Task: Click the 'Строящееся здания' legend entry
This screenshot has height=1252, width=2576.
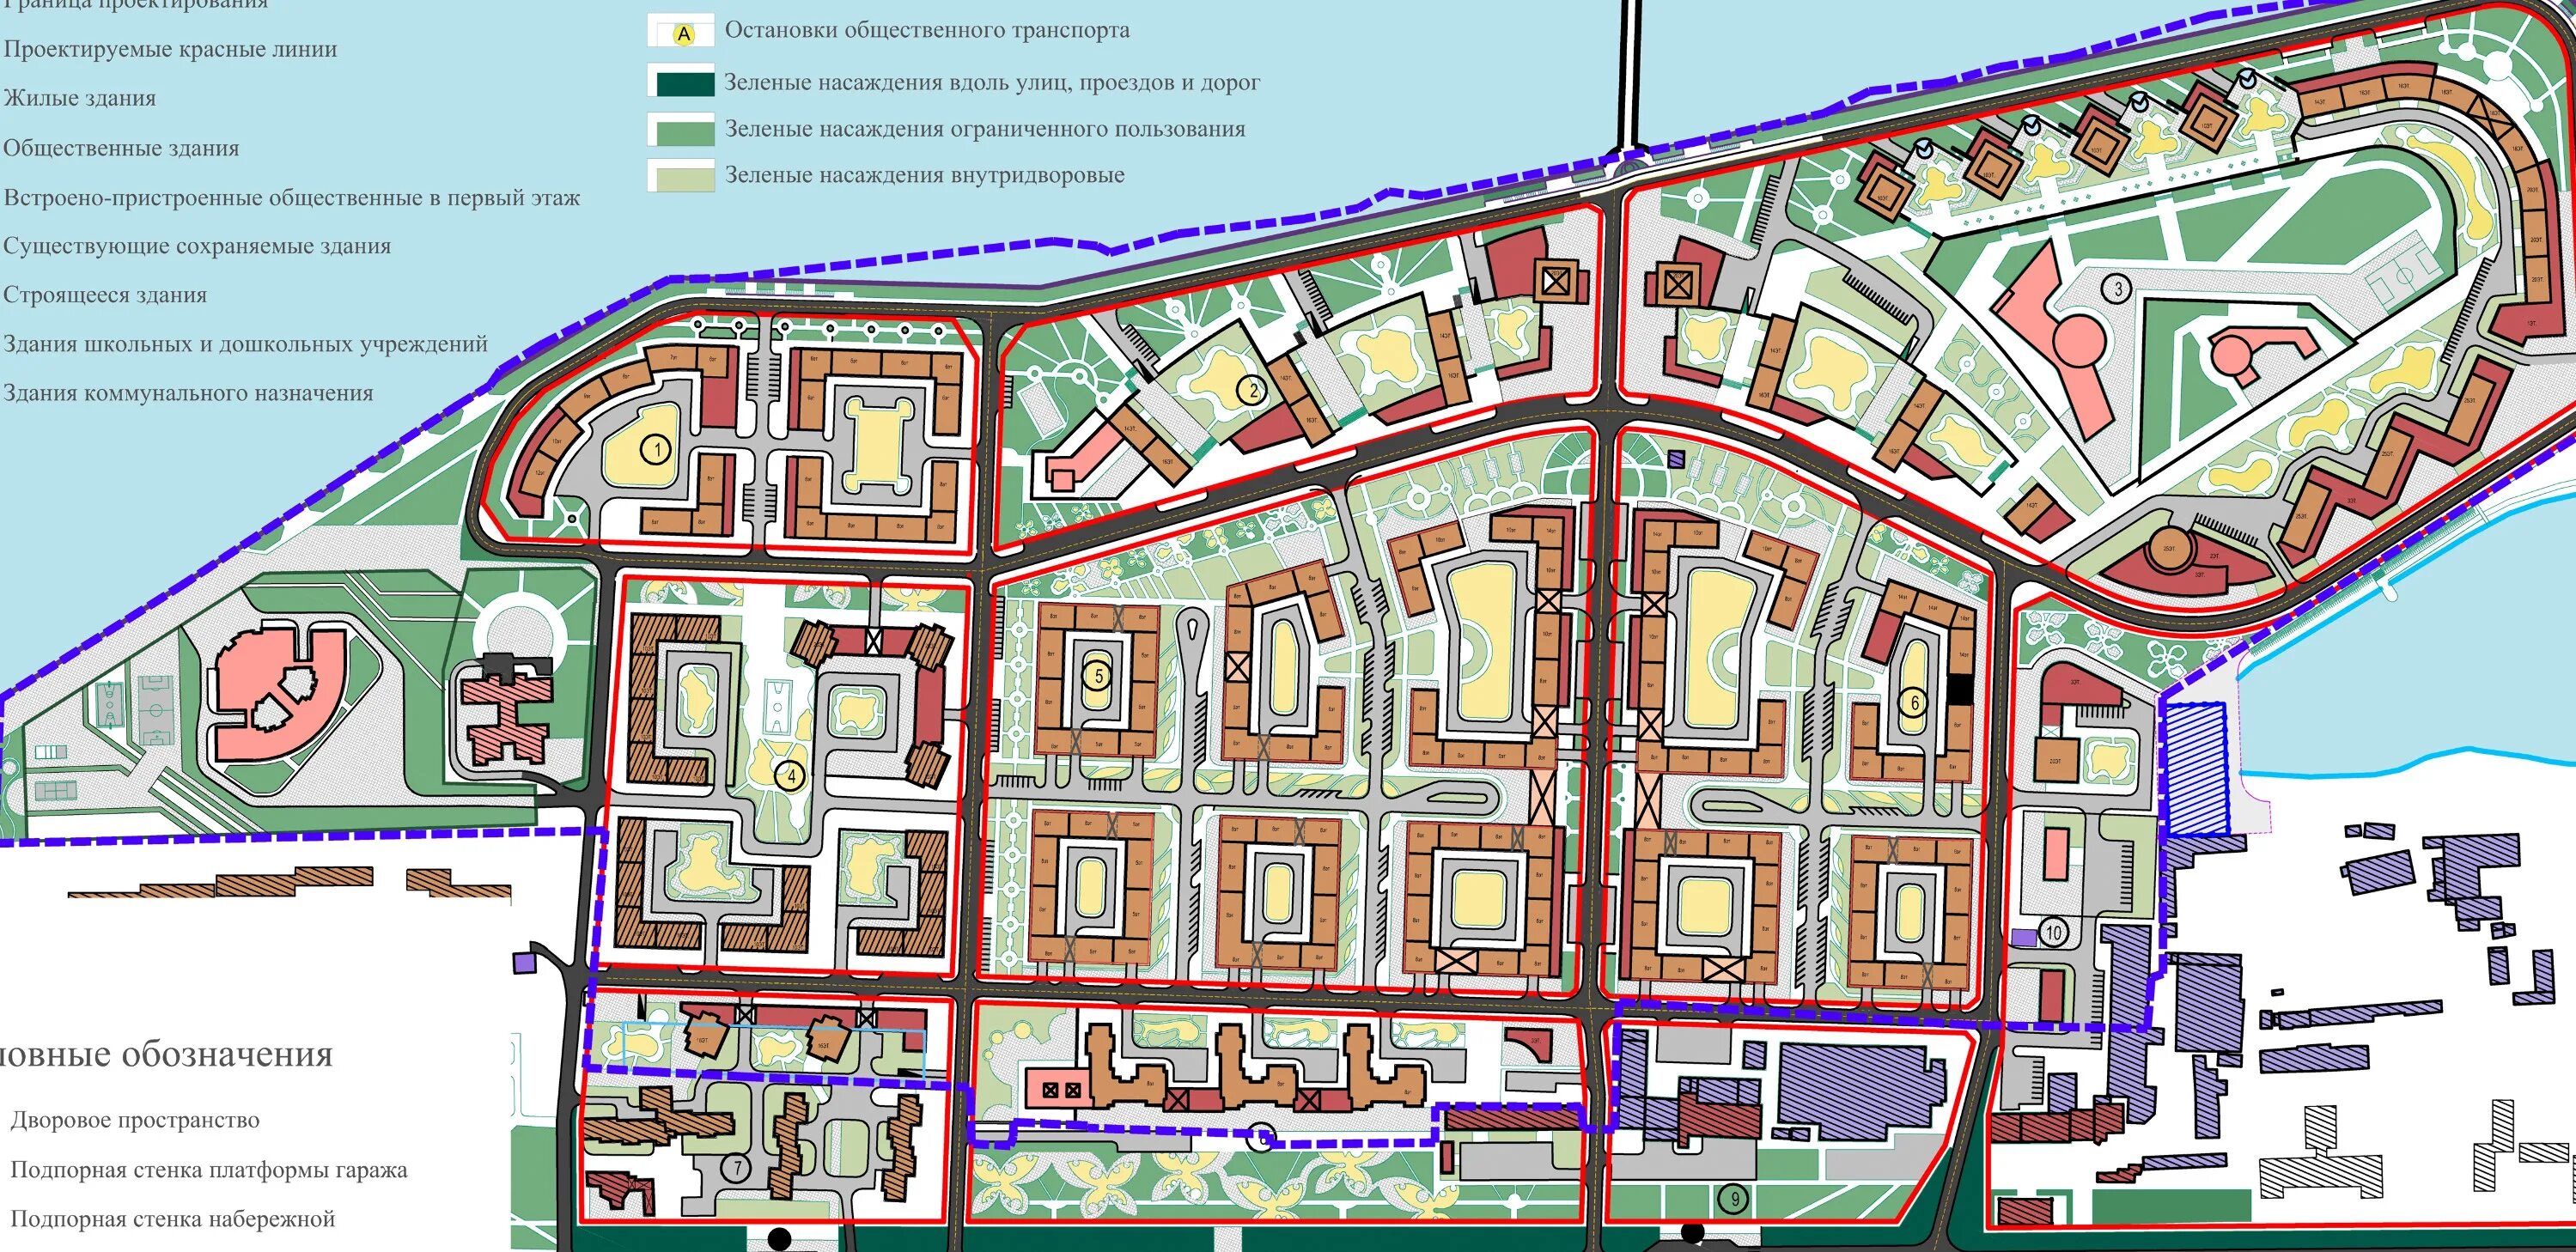Action: coord(105,295)
